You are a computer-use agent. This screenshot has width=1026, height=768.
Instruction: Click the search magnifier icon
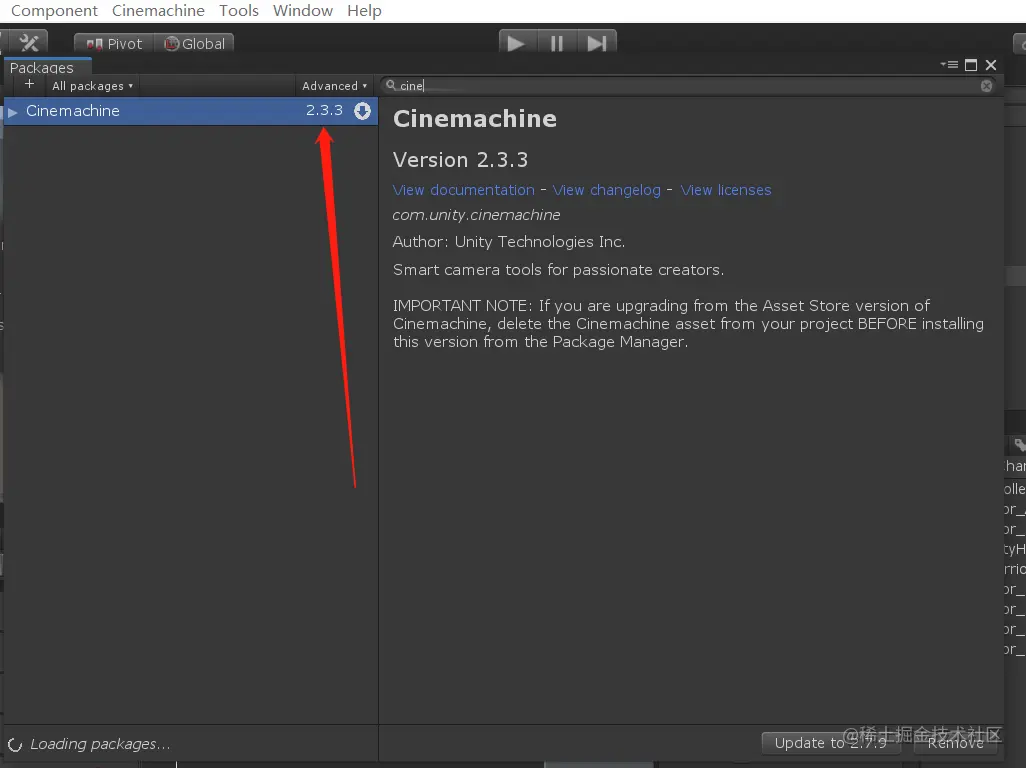pos(391,85)
